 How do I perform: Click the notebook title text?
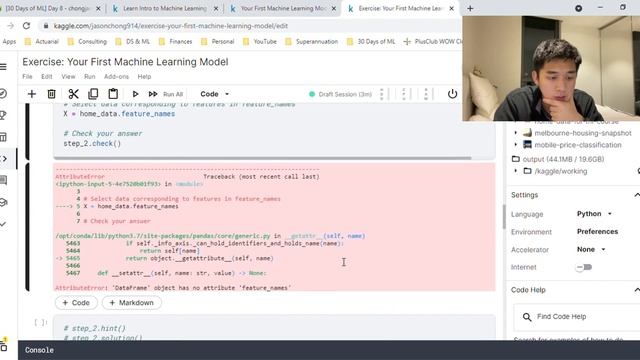click(x=125, y=62)
